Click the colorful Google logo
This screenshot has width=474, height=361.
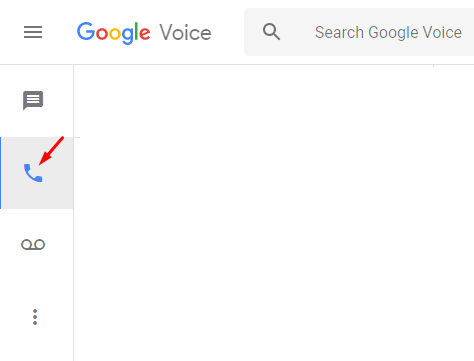click(114, 33)
